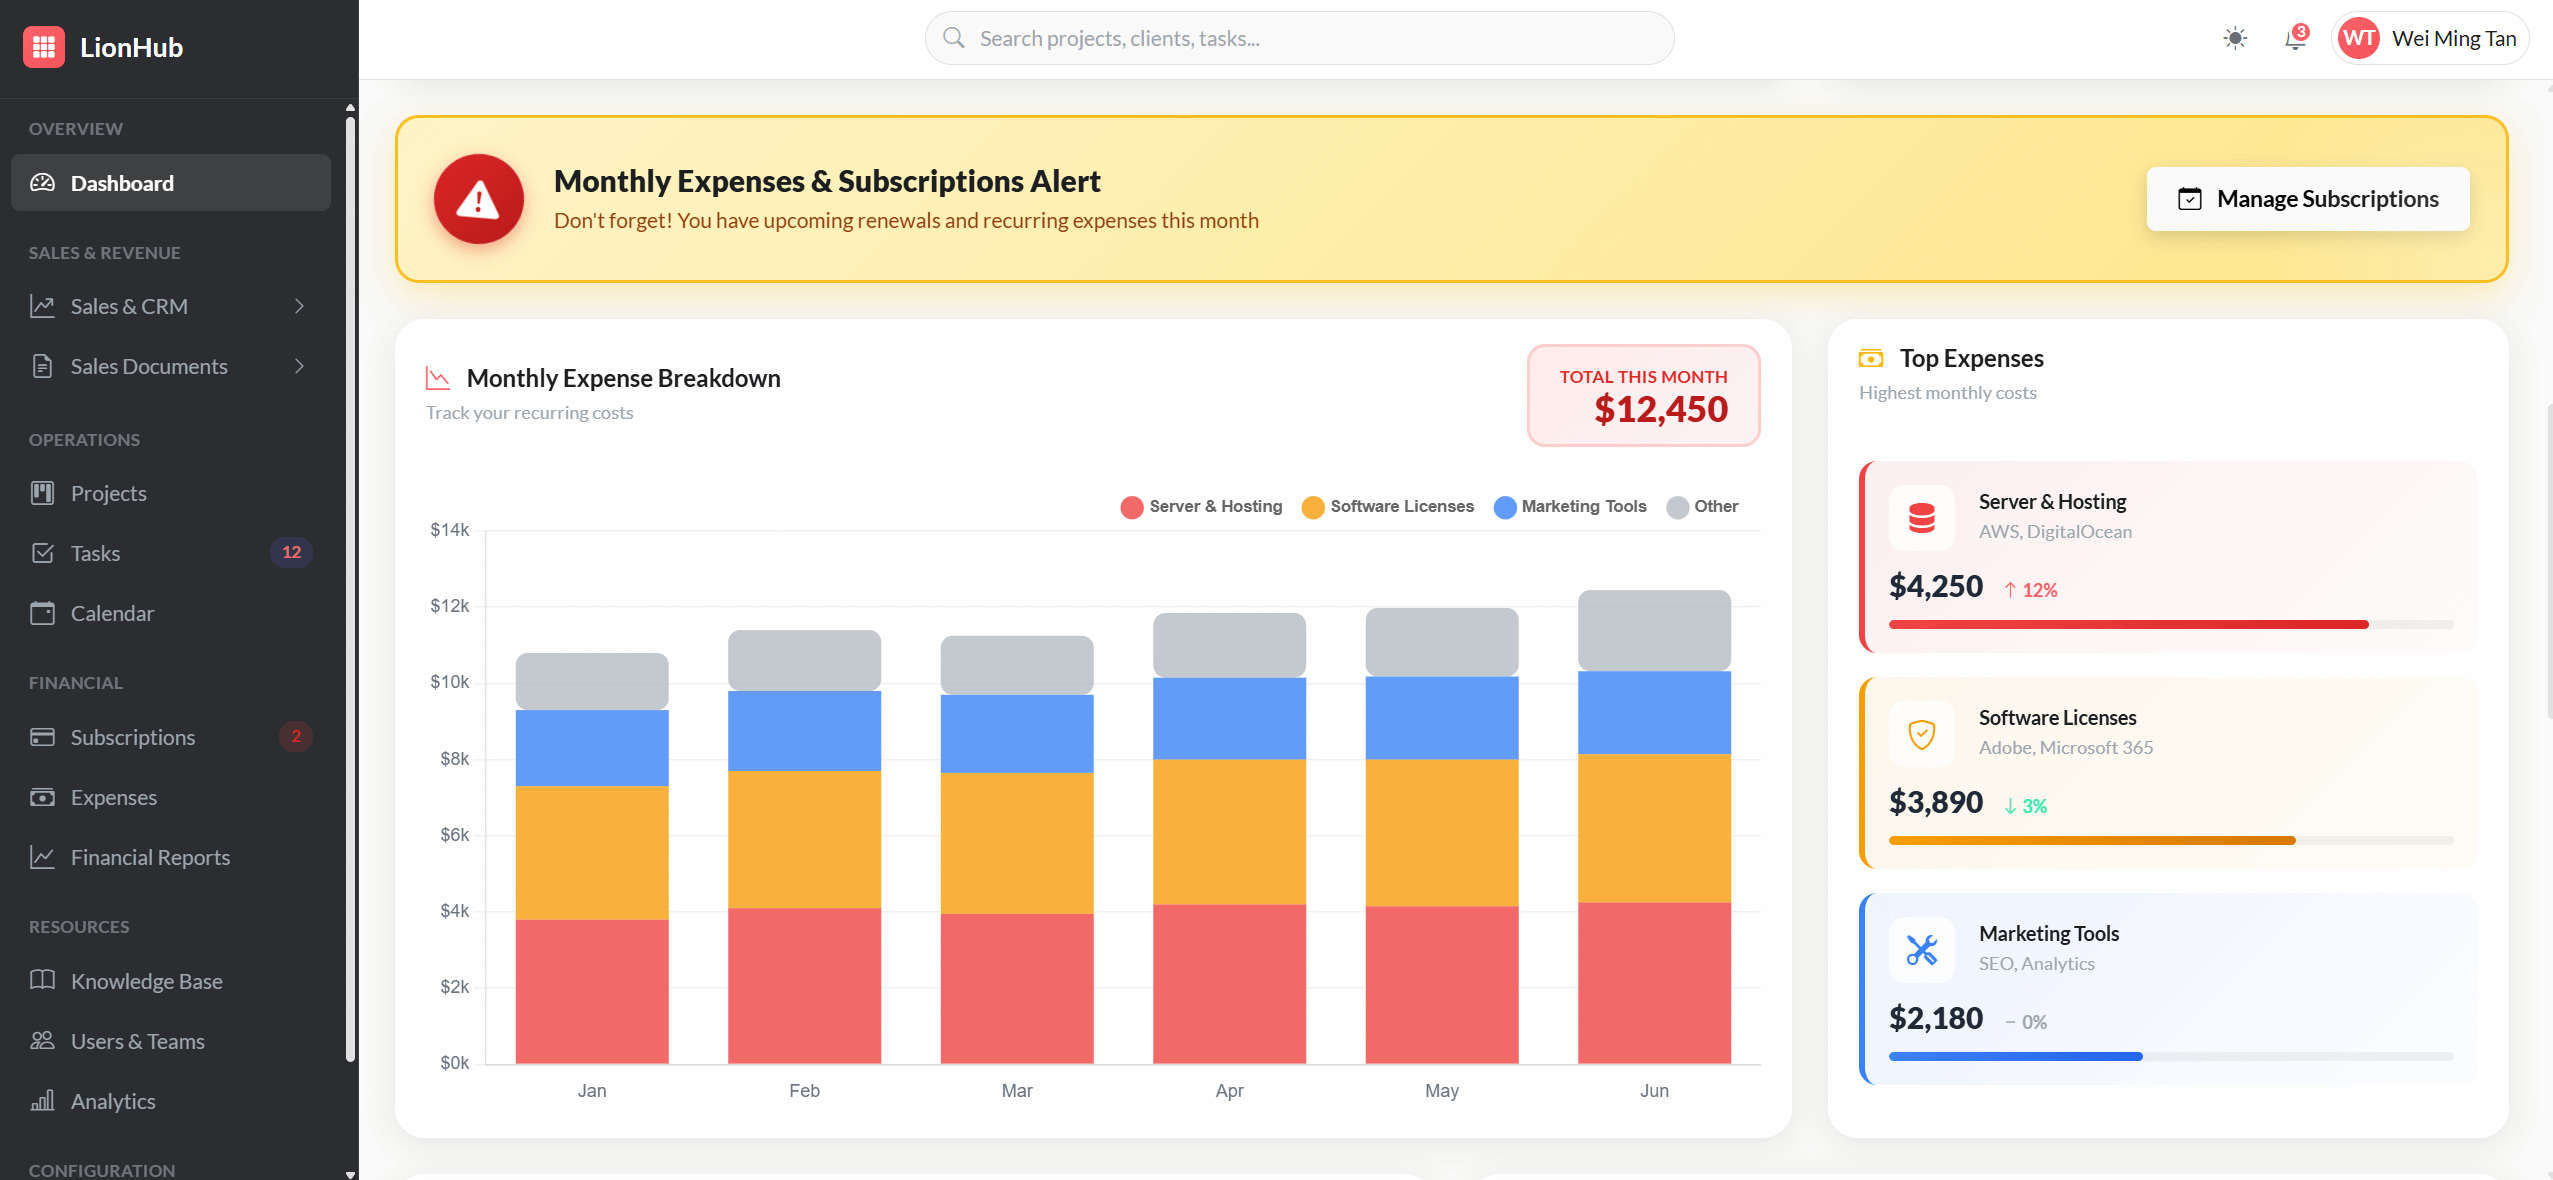
Task: Click the Calendar icon in Operations section
Action: [x=43, y=613]
